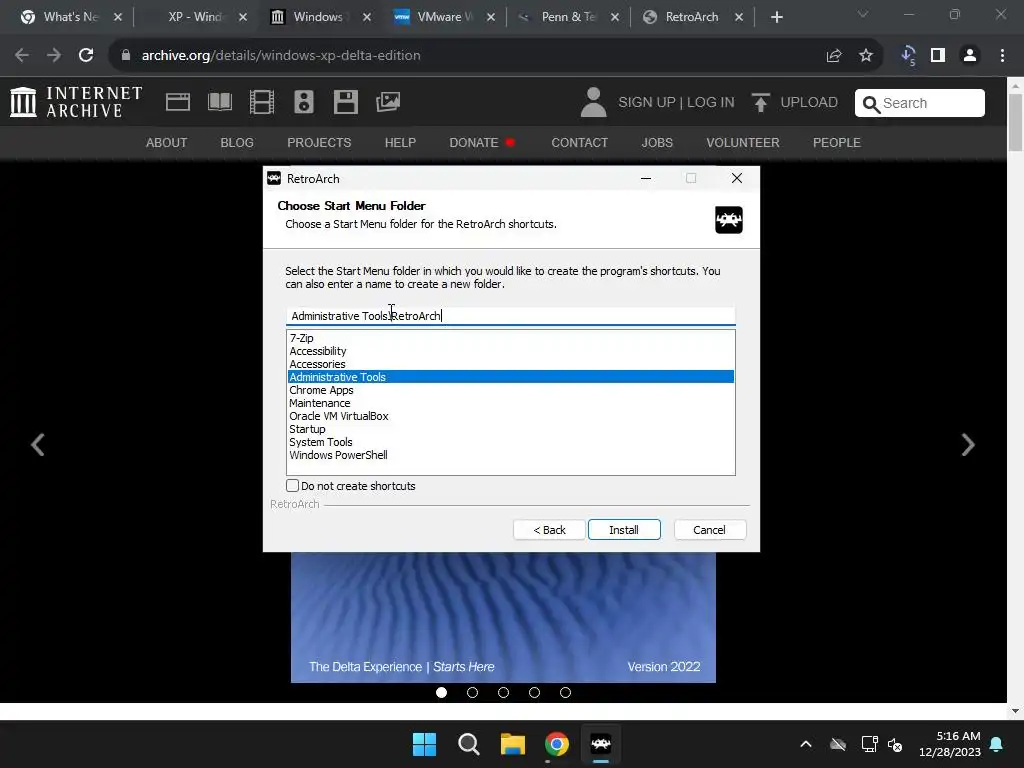Open the Video film-strip icon
Screen dimensions: 1024x768
(261, 102)
